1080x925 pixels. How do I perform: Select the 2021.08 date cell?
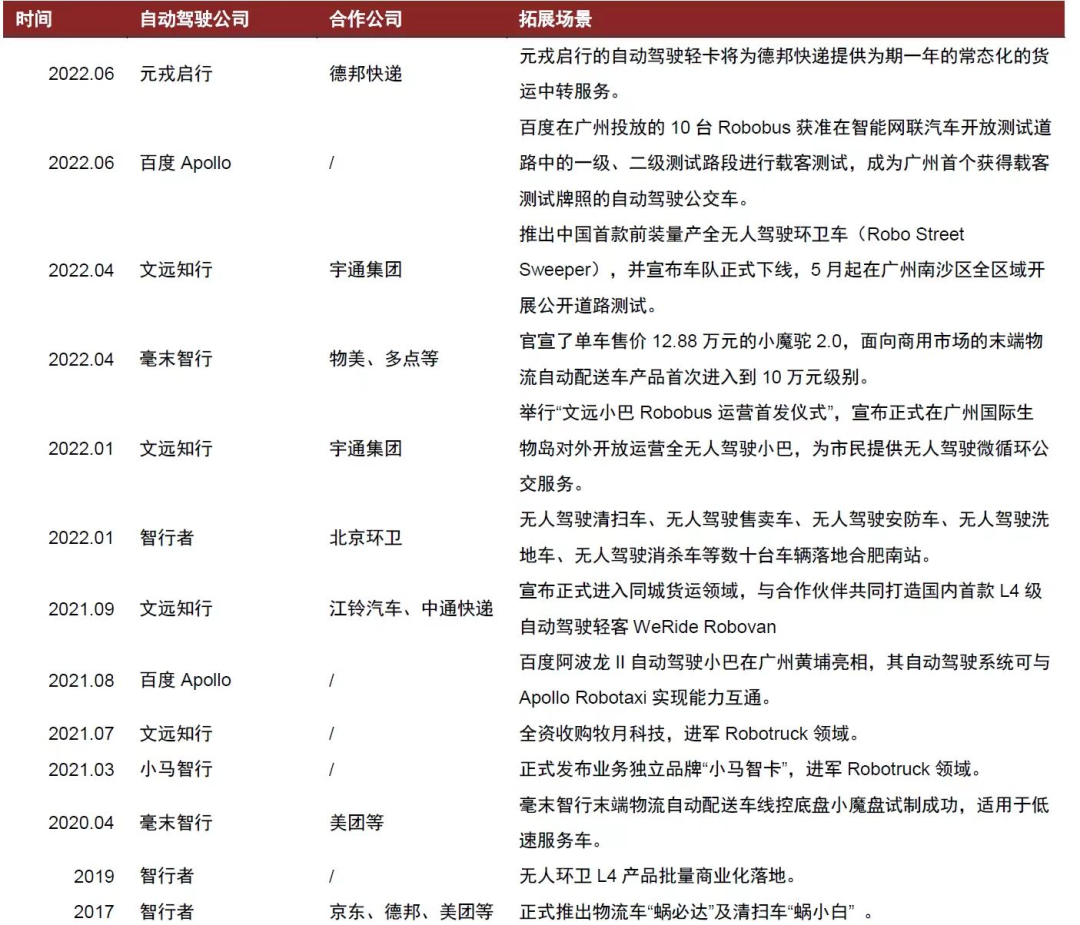81,680
